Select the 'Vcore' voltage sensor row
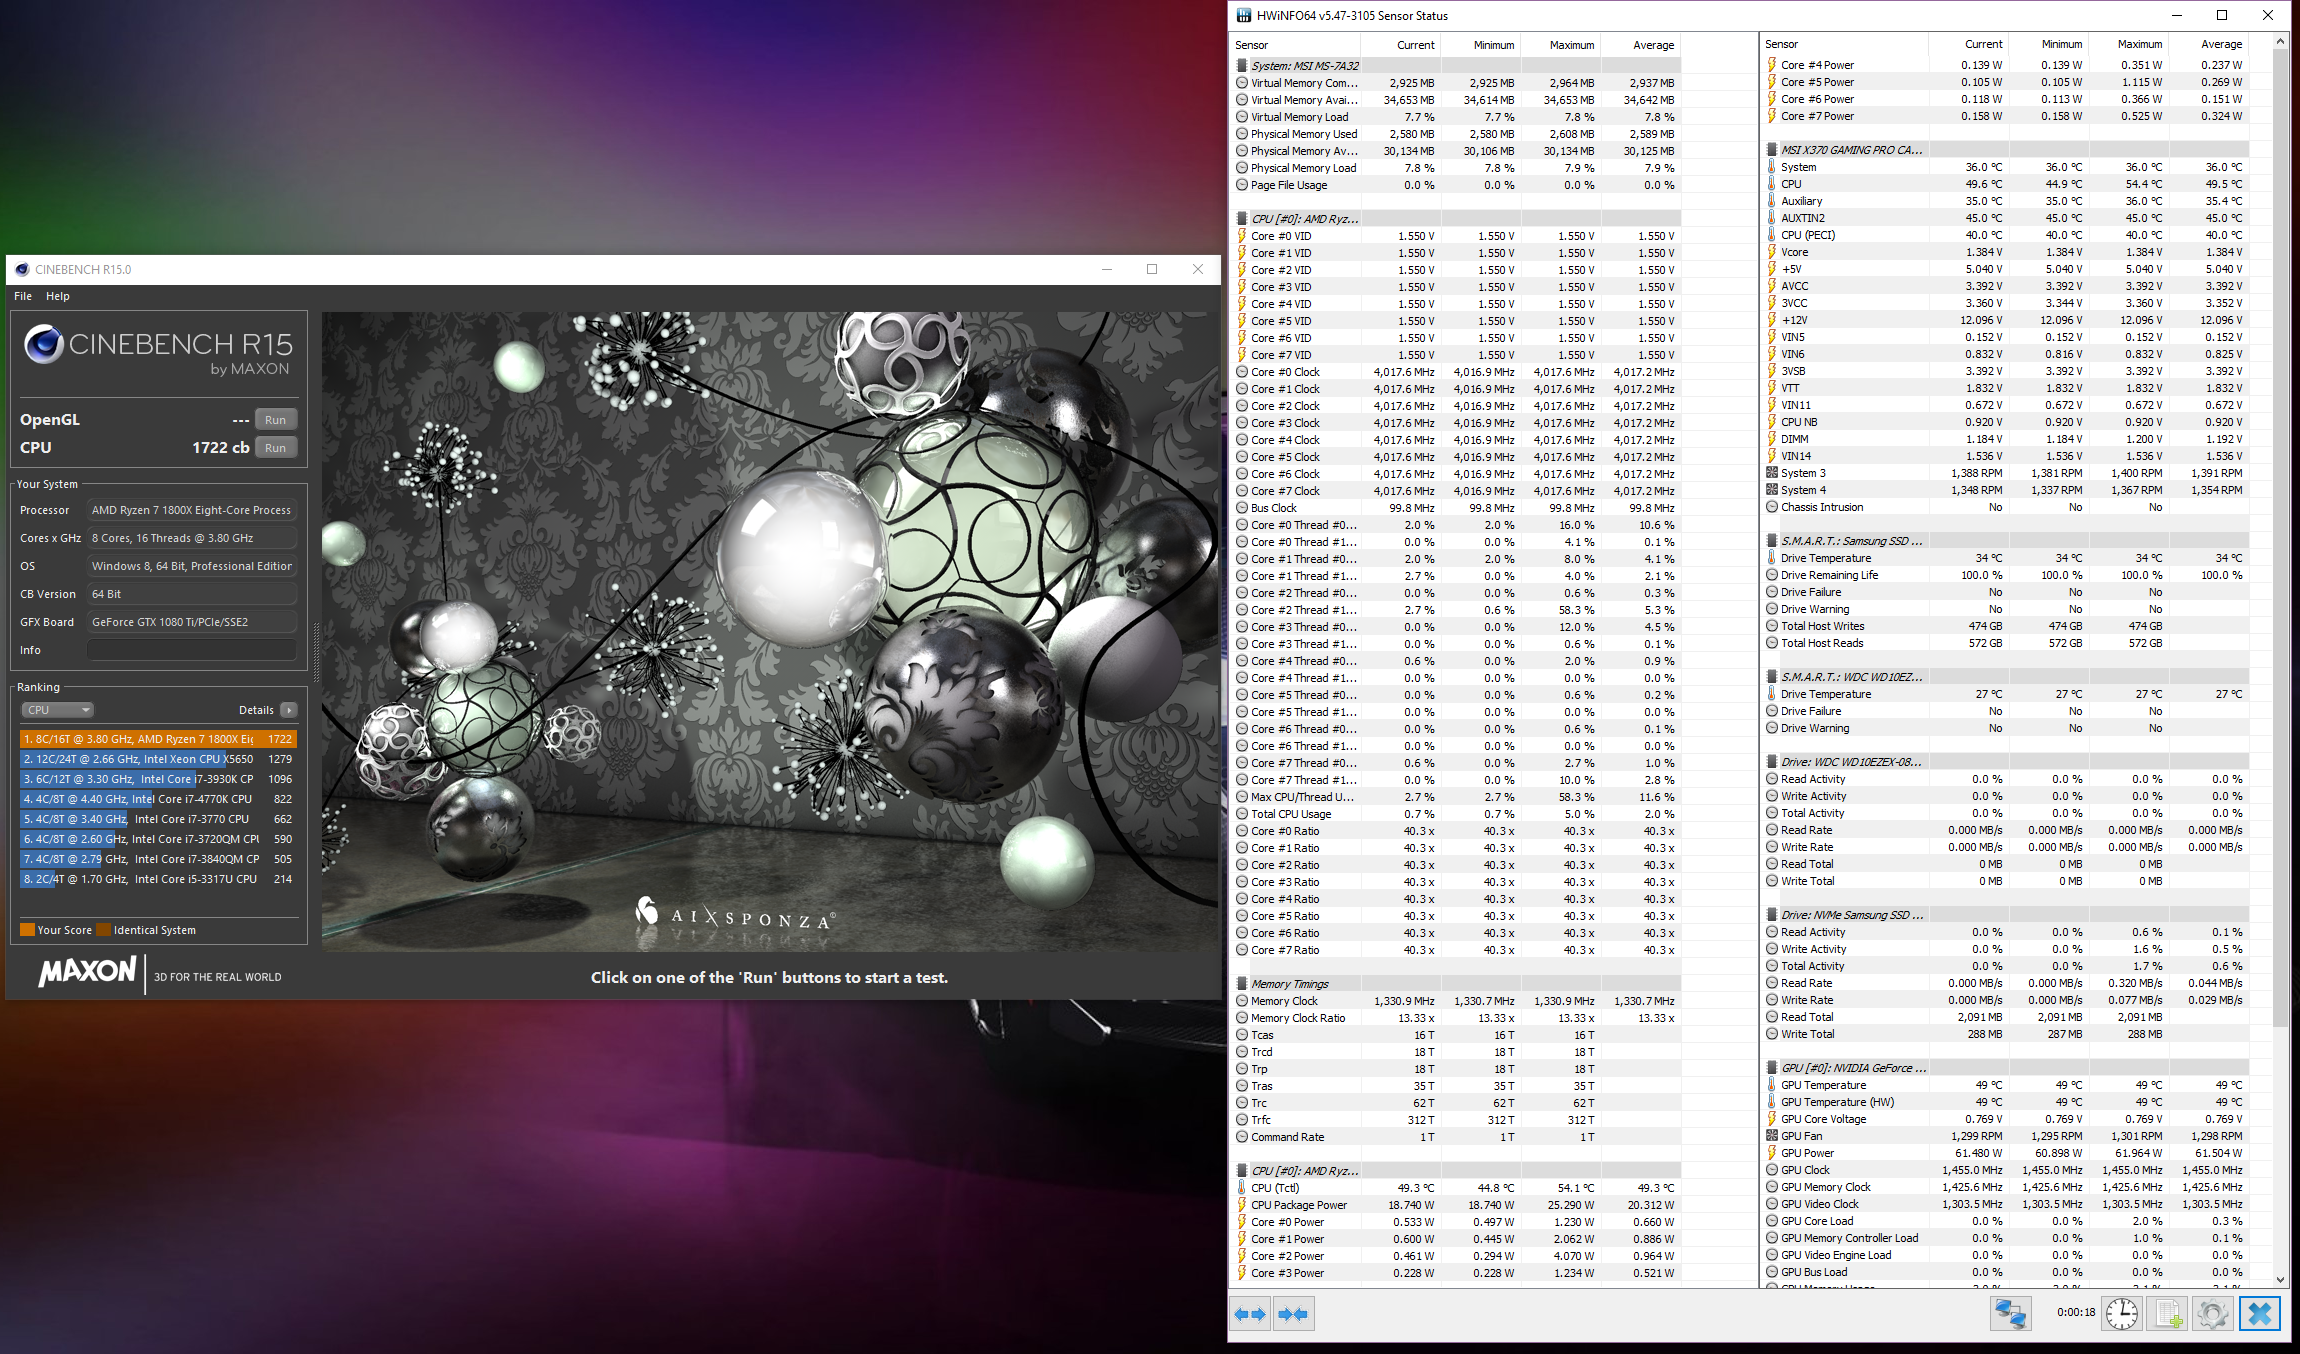2300x1354 pixels. pos(2008,252)
